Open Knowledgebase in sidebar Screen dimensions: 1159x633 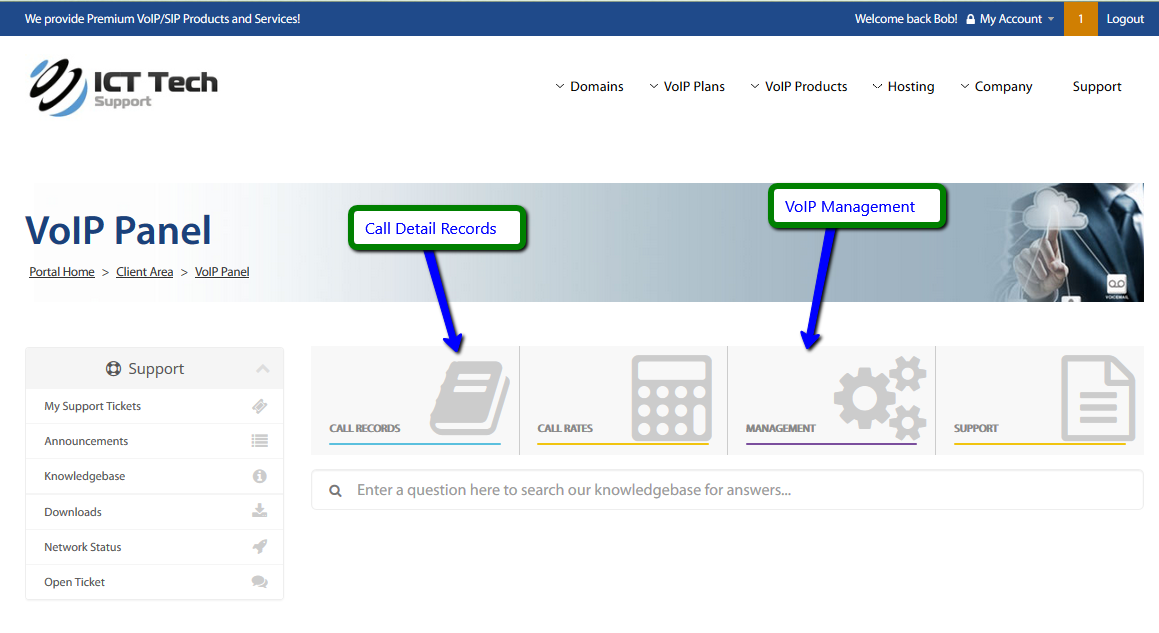click(154, 476)
